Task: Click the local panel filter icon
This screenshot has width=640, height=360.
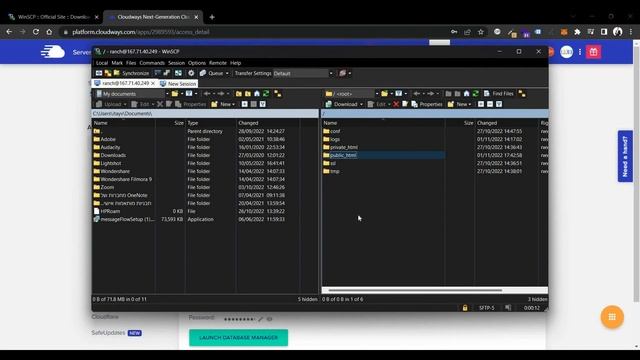Action: 189,94
